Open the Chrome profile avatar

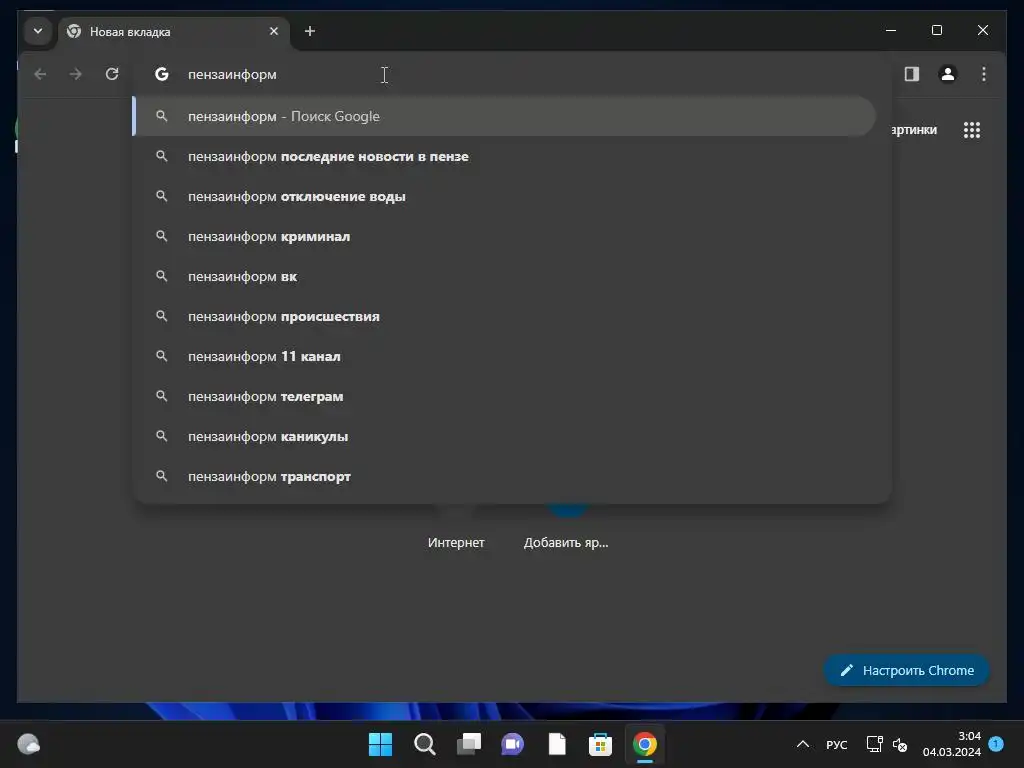(948, 74)
